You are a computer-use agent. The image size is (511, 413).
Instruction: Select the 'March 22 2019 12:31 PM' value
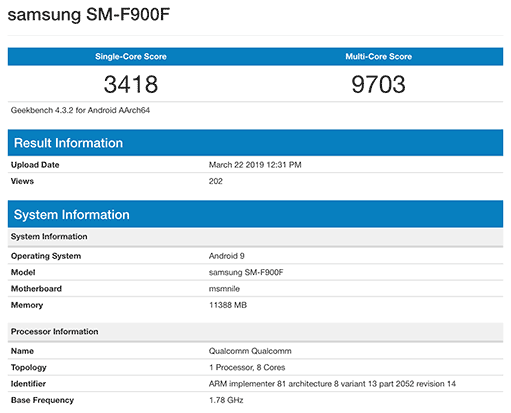point(255,165)
